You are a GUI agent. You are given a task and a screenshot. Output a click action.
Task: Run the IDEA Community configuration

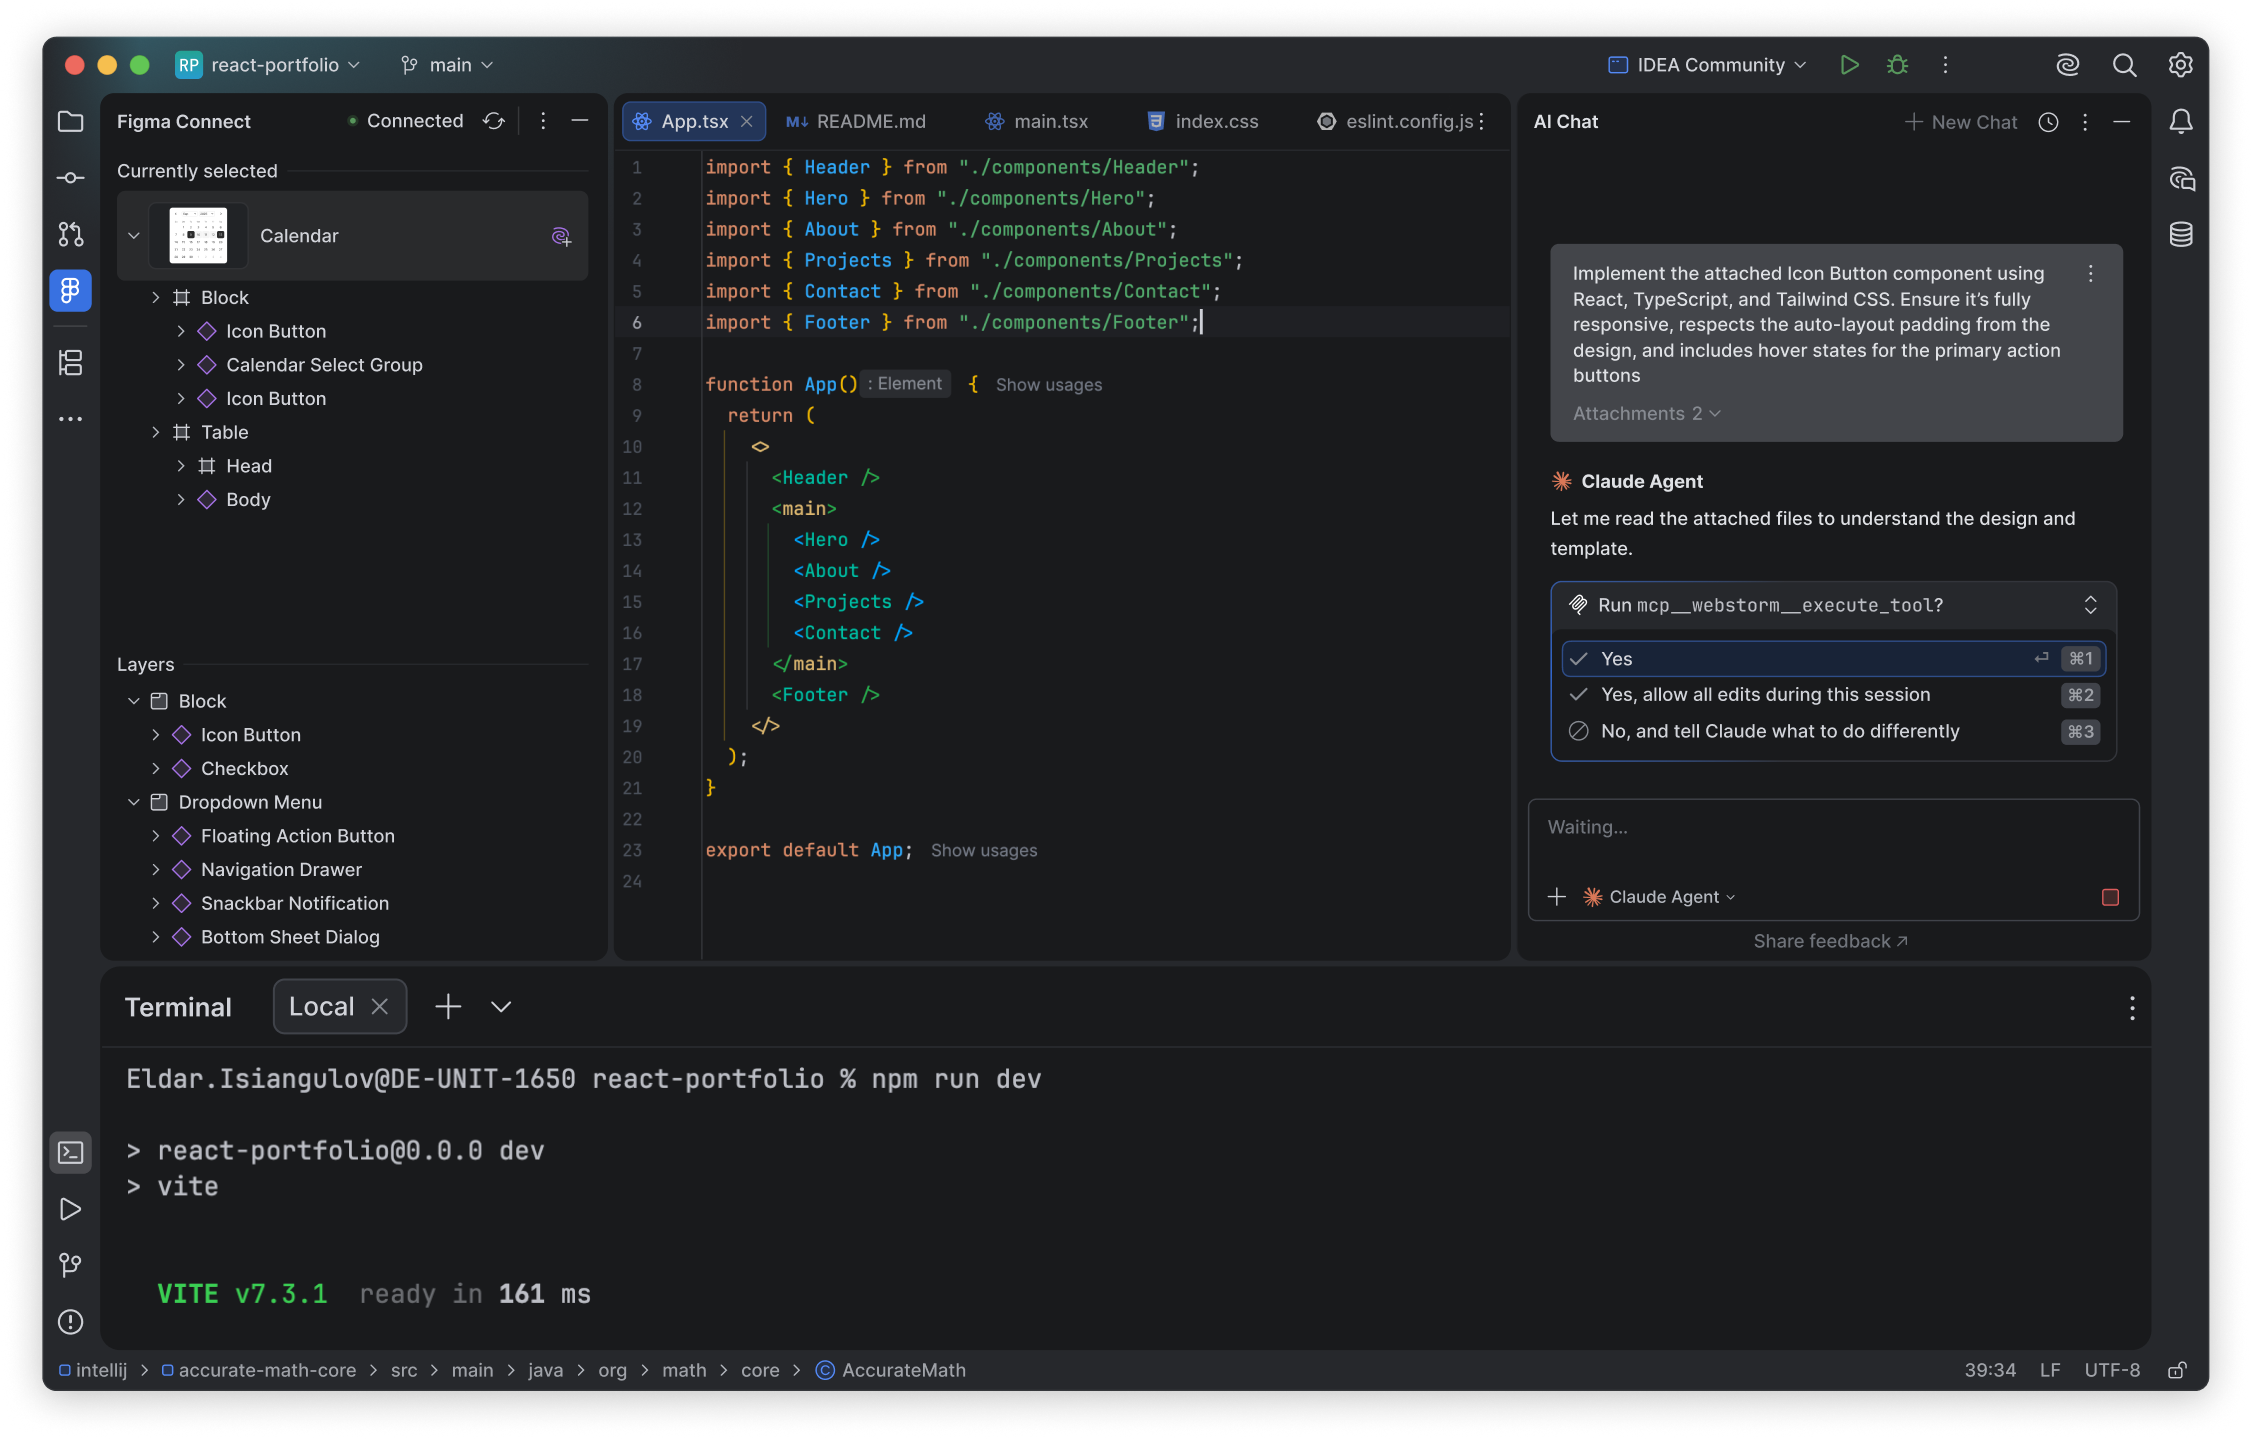(1849, 65)
